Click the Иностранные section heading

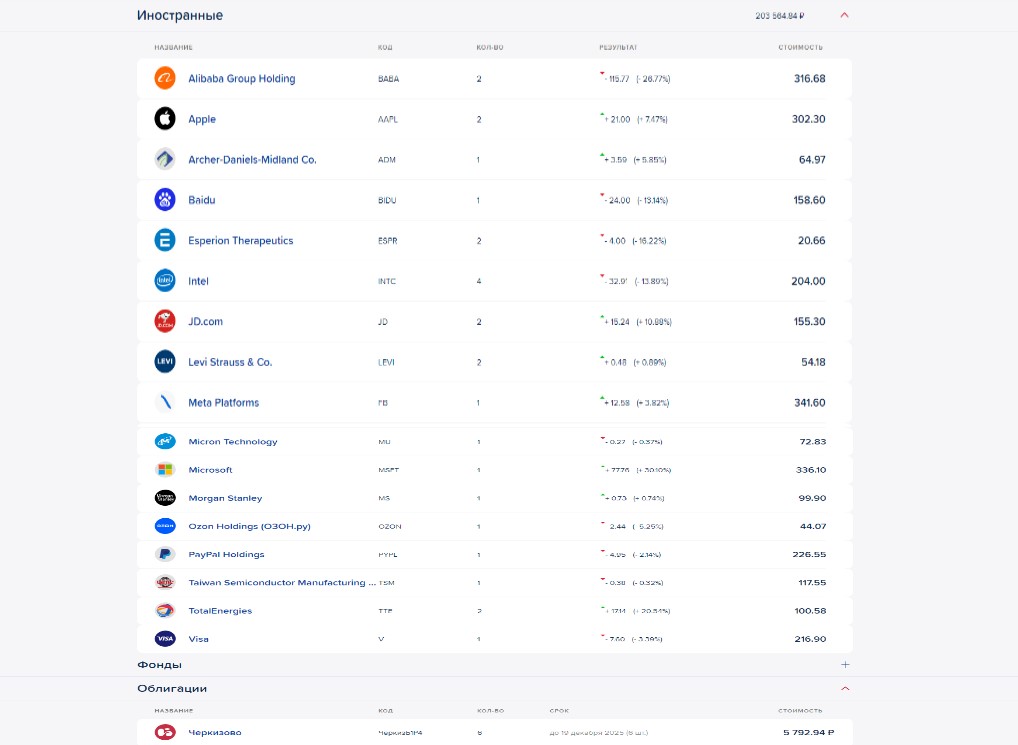180,16
